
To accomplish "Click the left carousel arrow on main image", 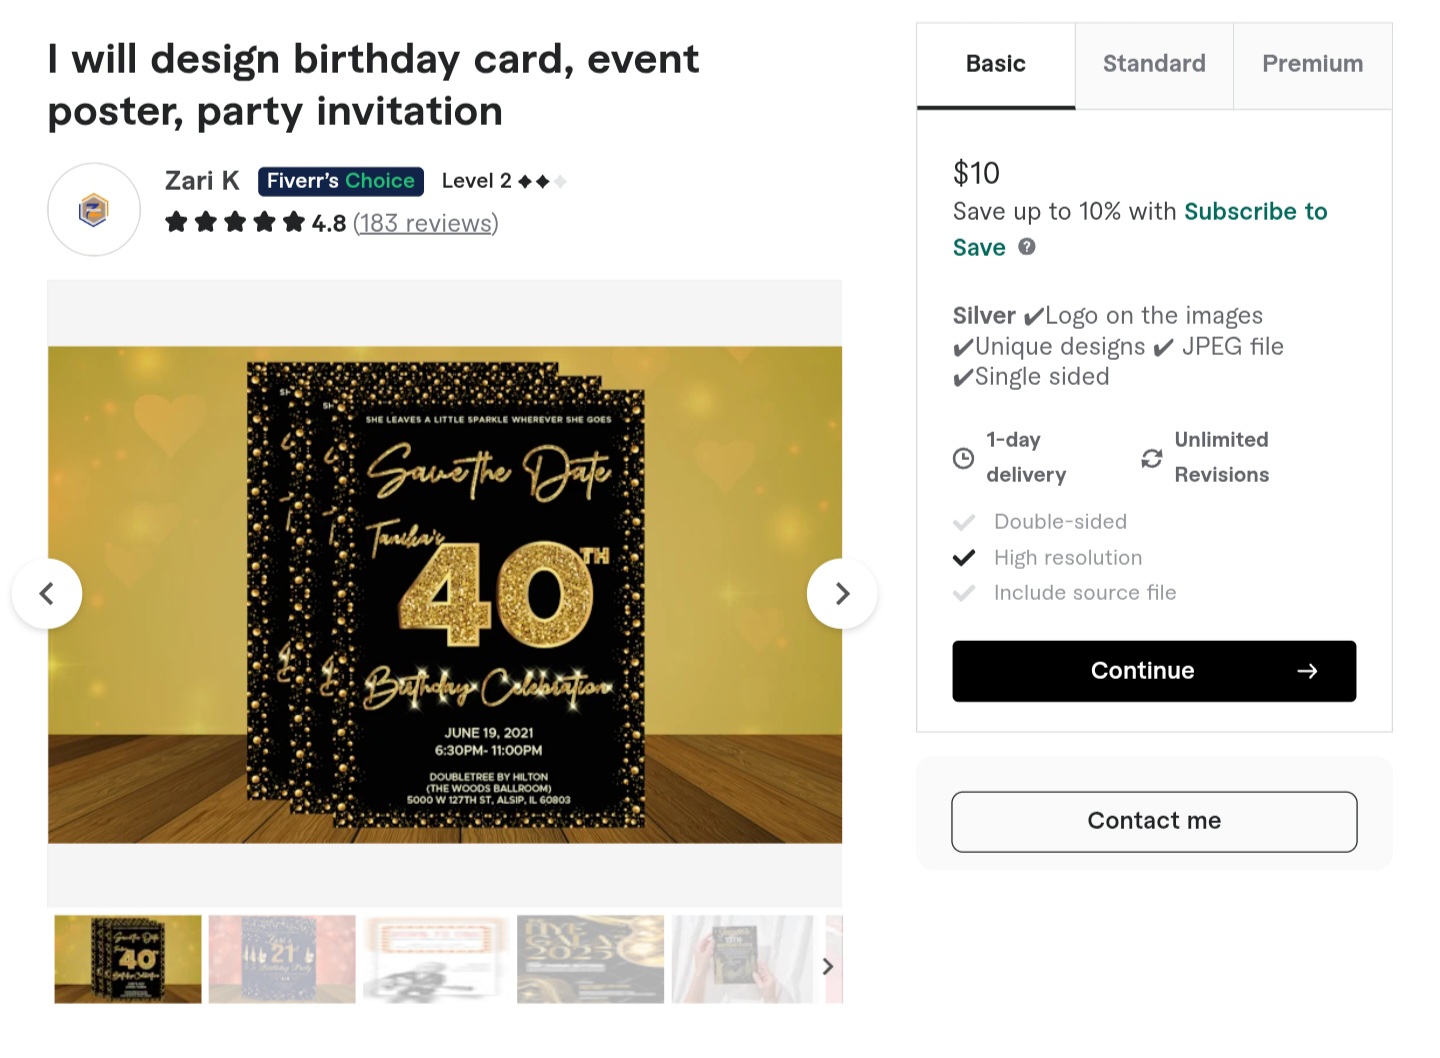I will 47,593.
